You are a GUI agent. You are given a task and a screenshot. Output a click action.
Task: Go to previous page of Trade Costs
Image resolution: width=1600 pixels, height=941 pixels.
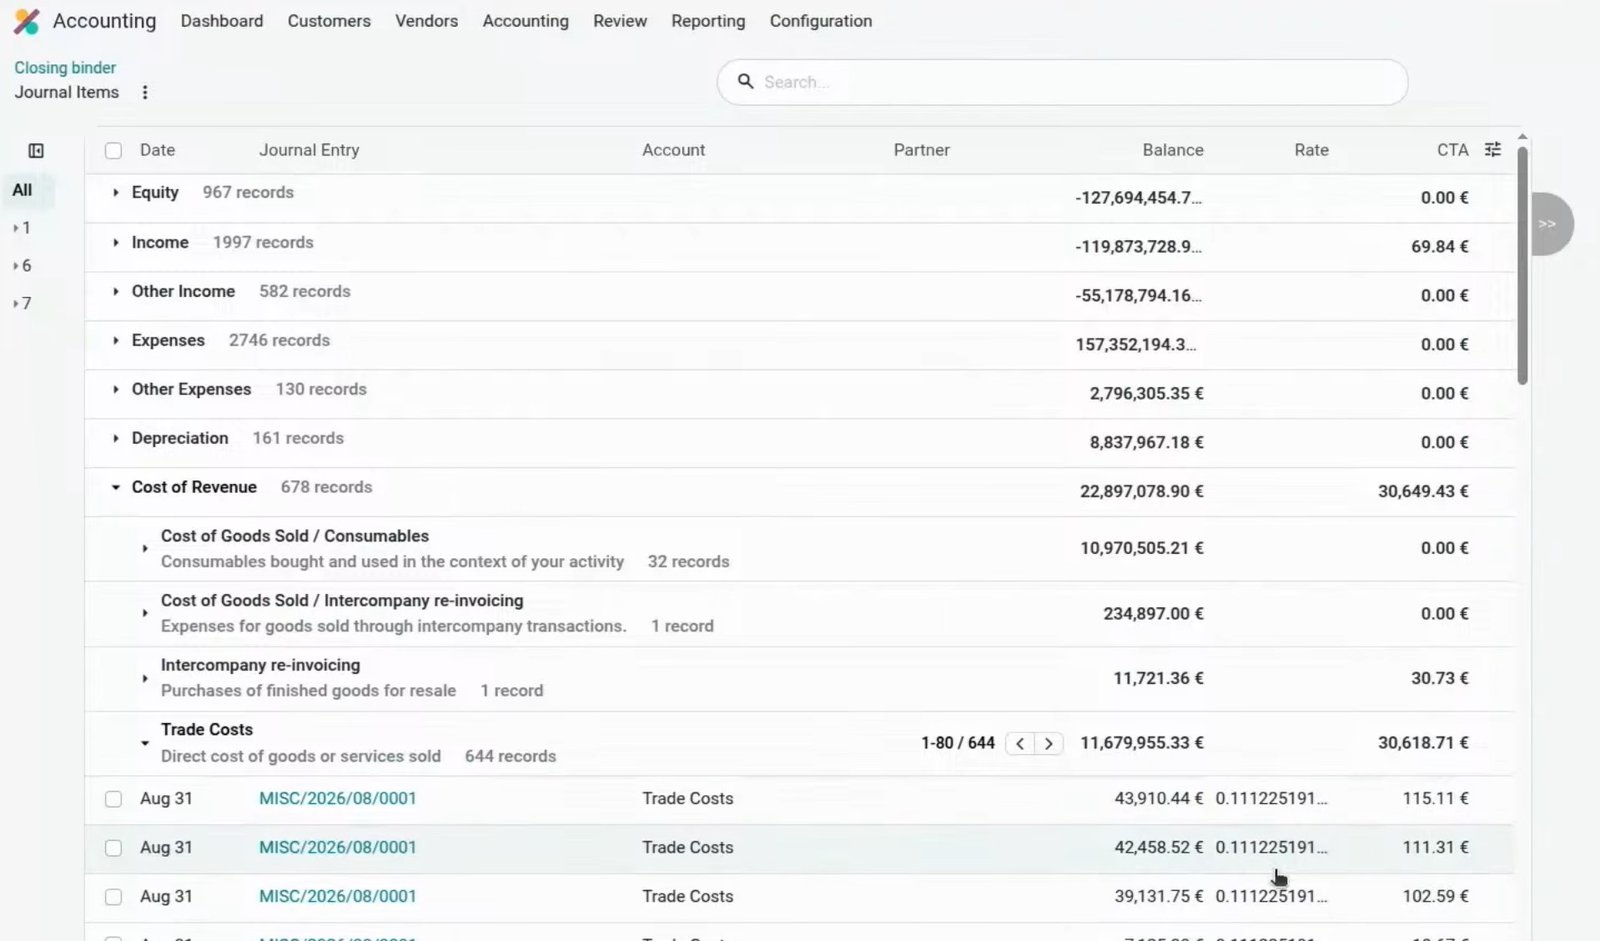pos(1020,743)
